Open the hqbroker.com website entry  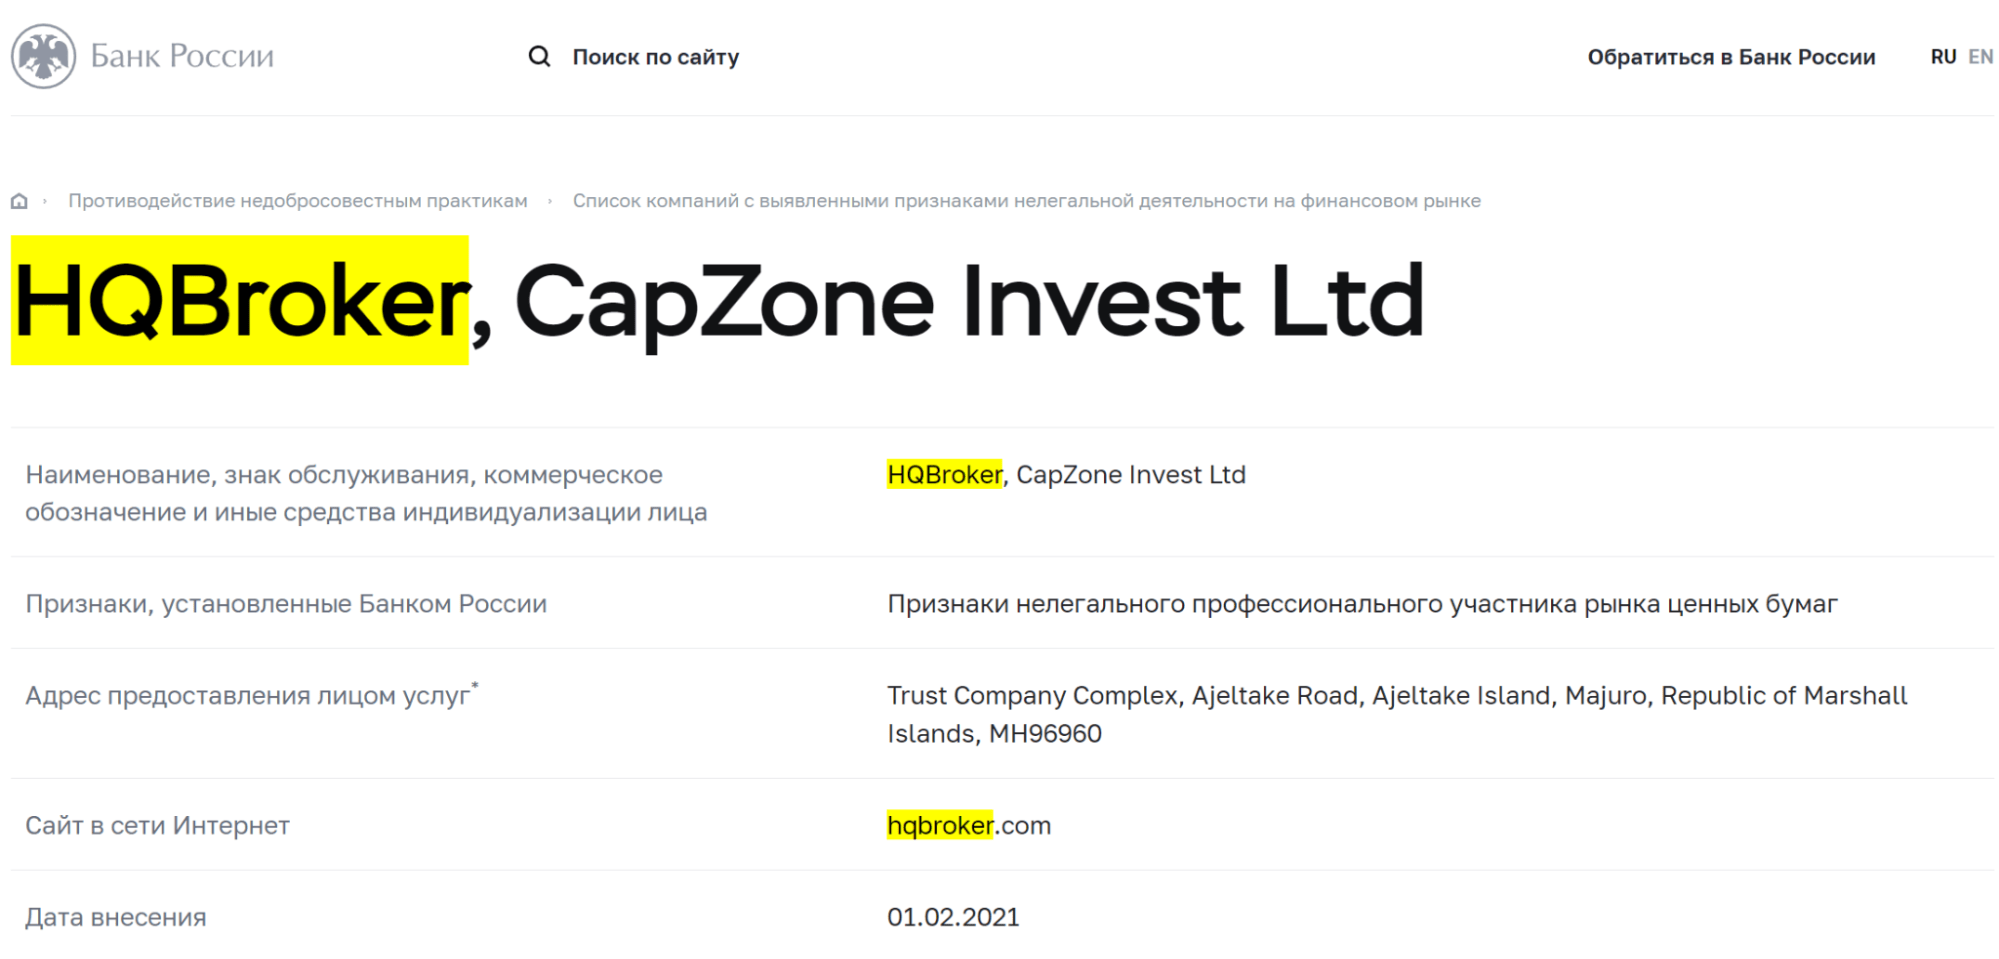969,825
